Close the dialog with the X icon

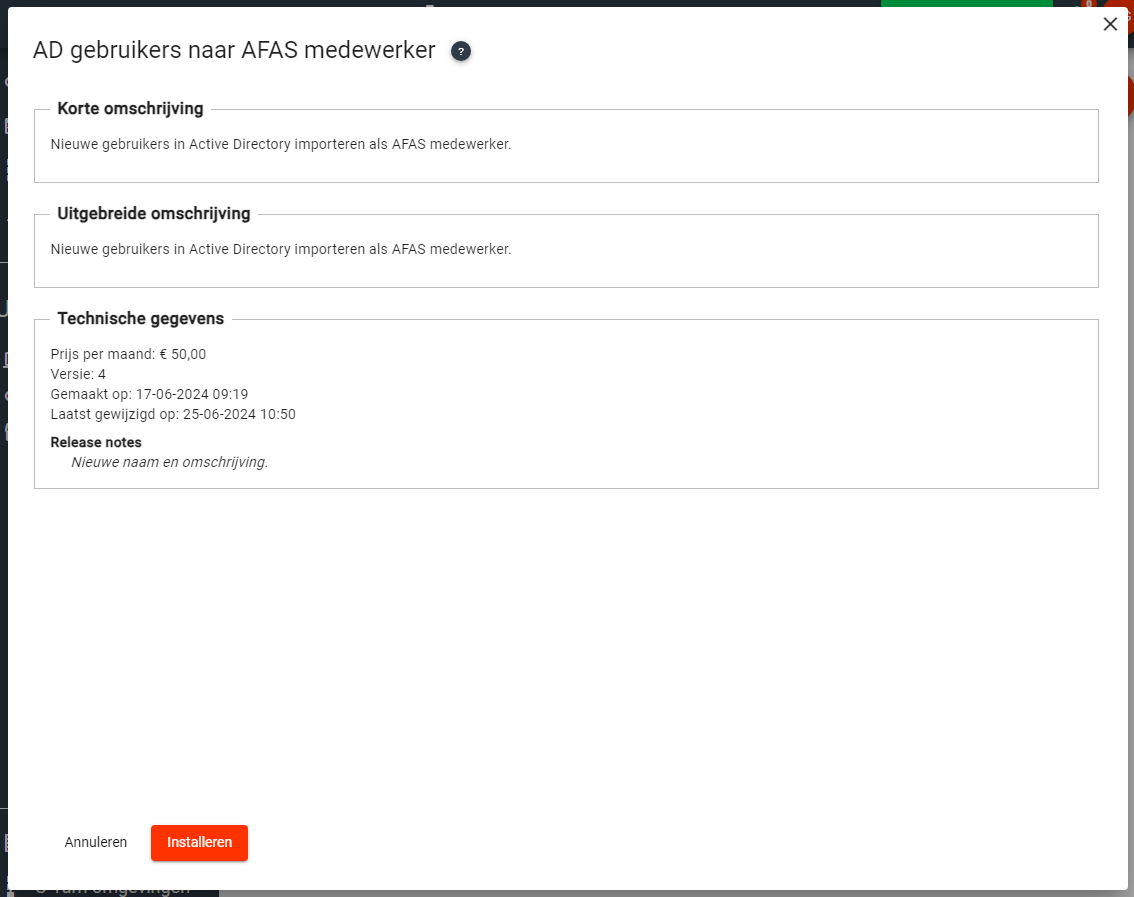tap(1110, 25)
